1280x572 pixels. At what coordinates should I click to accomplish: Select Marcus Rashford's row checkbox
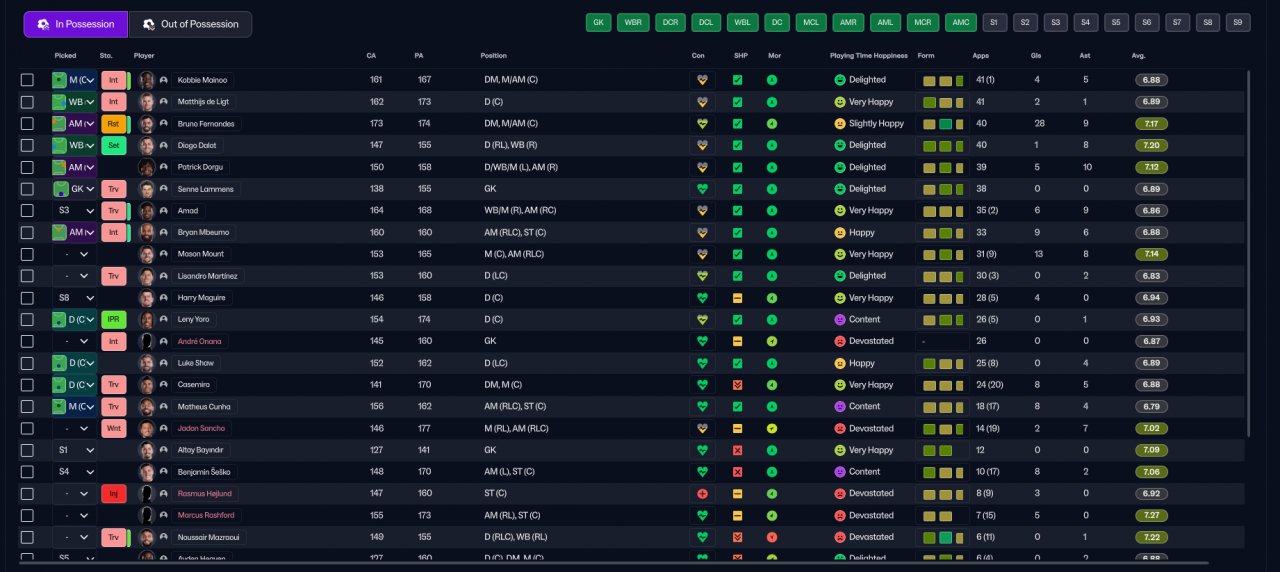pos(27,515)
